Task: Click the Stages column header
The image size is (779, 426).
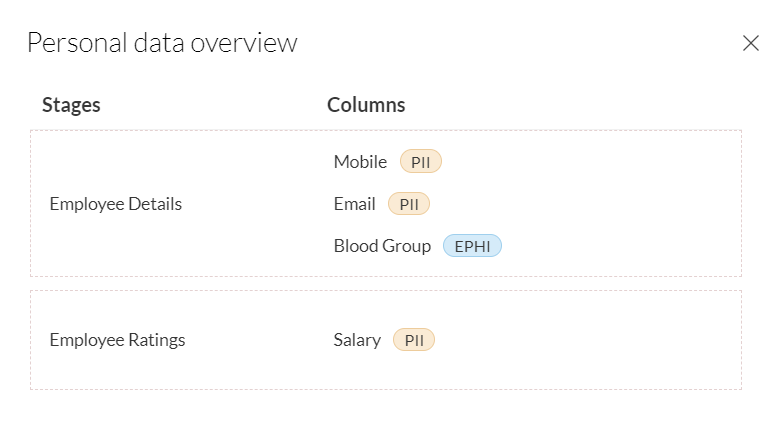Action: [71, 105]
